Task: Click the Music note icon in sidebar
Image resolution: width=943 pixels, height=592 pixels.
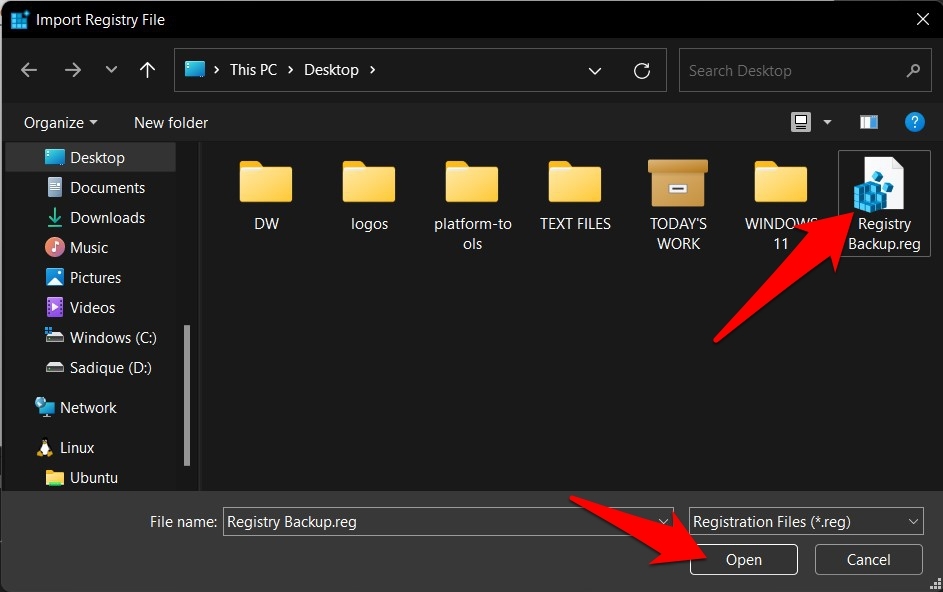Action: coord(55,247)
